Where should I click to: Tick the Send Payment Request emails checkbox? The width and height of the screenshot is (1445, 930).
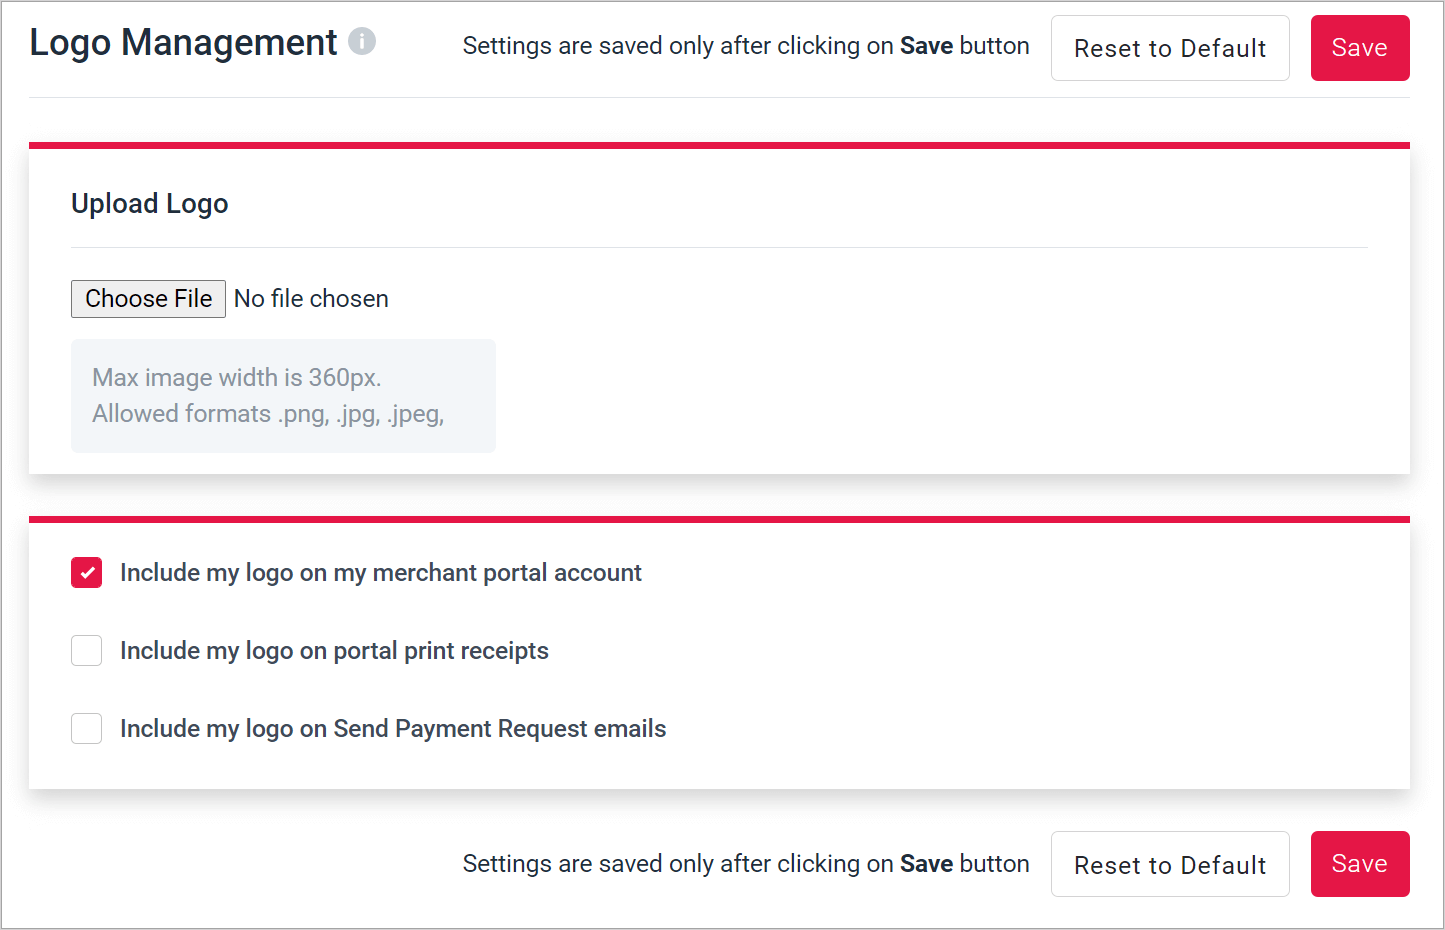coord(87,729)
